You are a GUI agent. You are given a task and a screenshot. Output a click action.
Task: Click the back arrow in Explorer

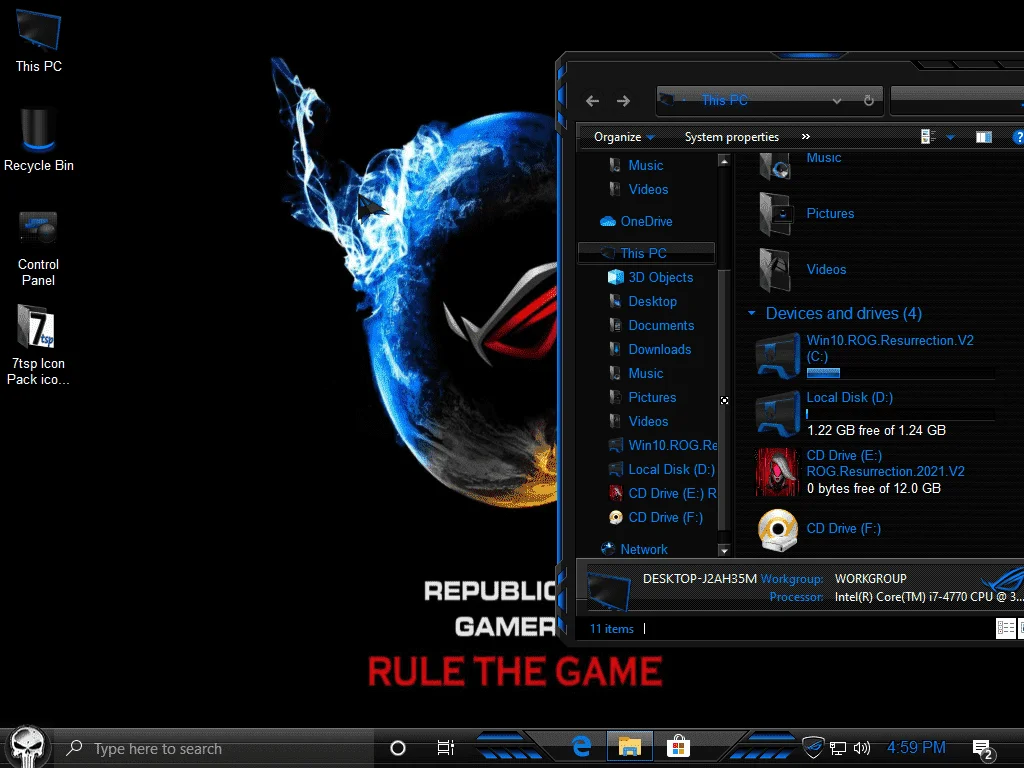point(592,101)
